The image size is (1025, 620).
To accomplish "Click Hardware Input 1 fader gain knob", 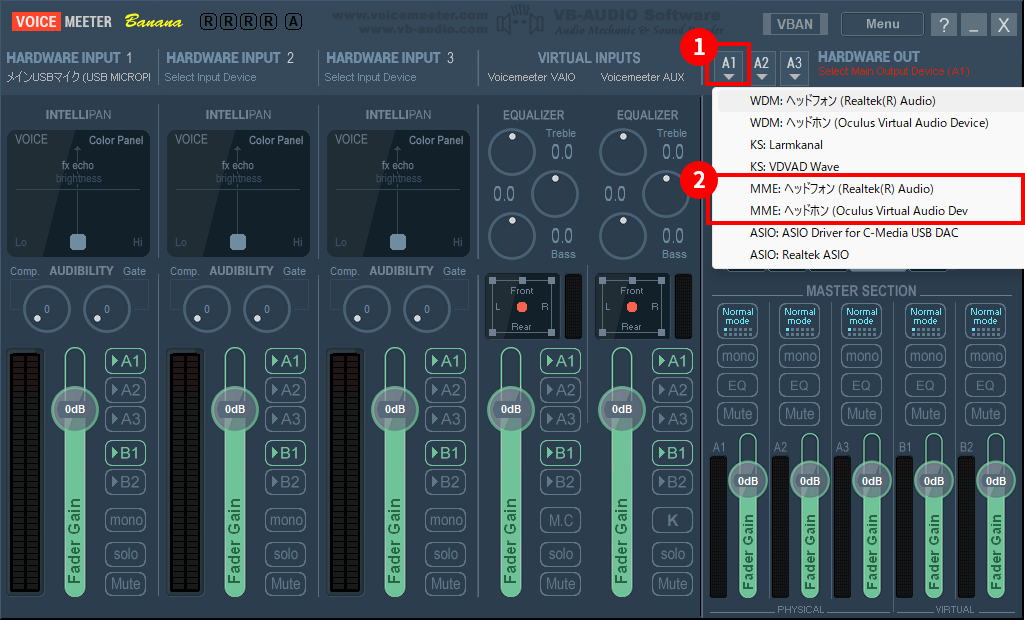I will coord(75,409).
